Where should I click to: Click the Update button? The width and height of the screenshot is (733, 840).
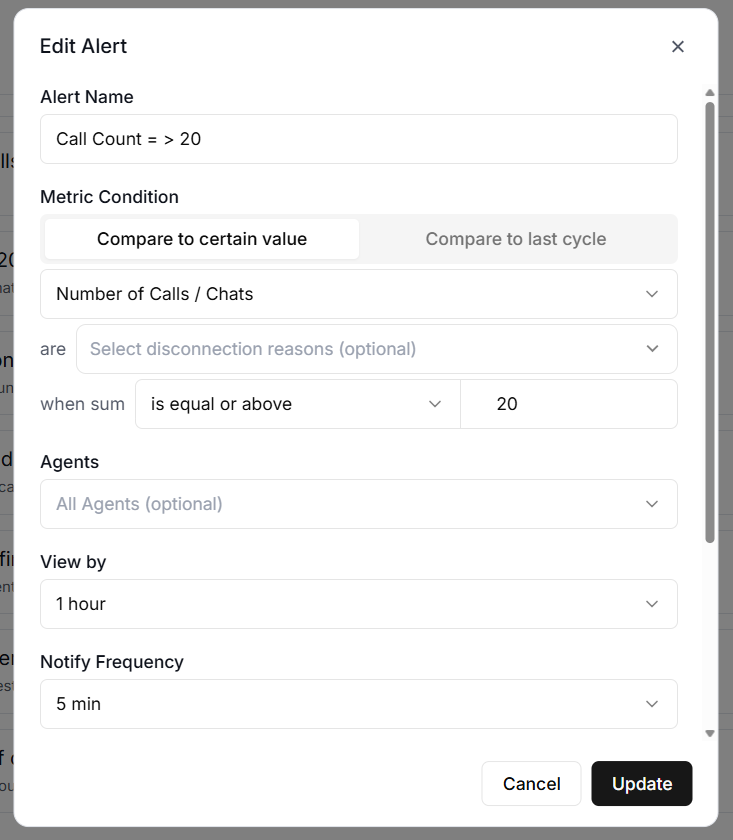(x=641, y=784)
